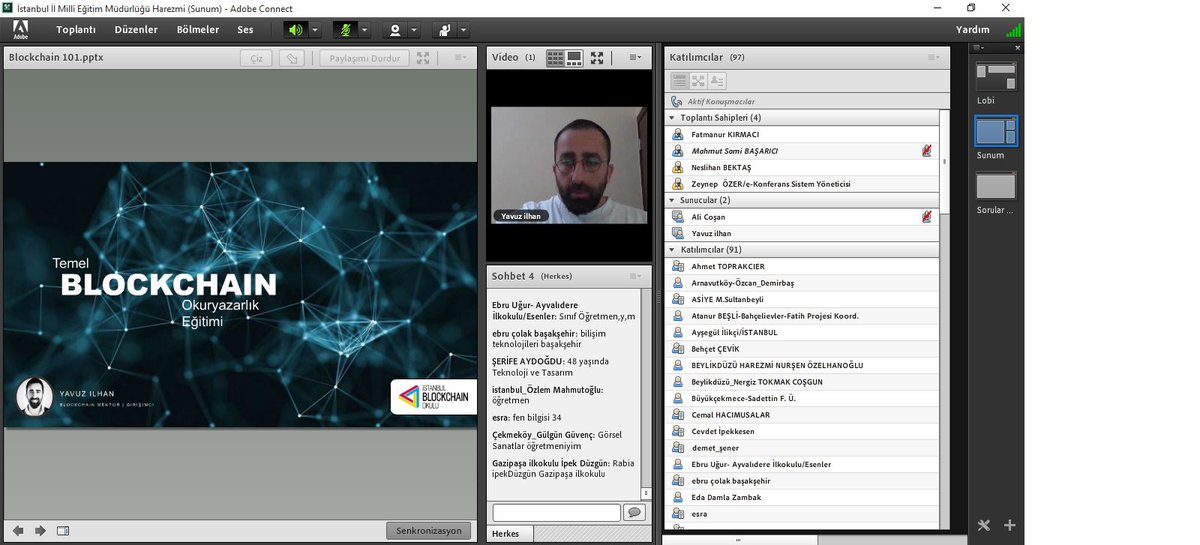Image resolution: width=1200 pixels, height=545 pixels.
Task: Switch to the Lobi layout
Action: click(996, 78)
